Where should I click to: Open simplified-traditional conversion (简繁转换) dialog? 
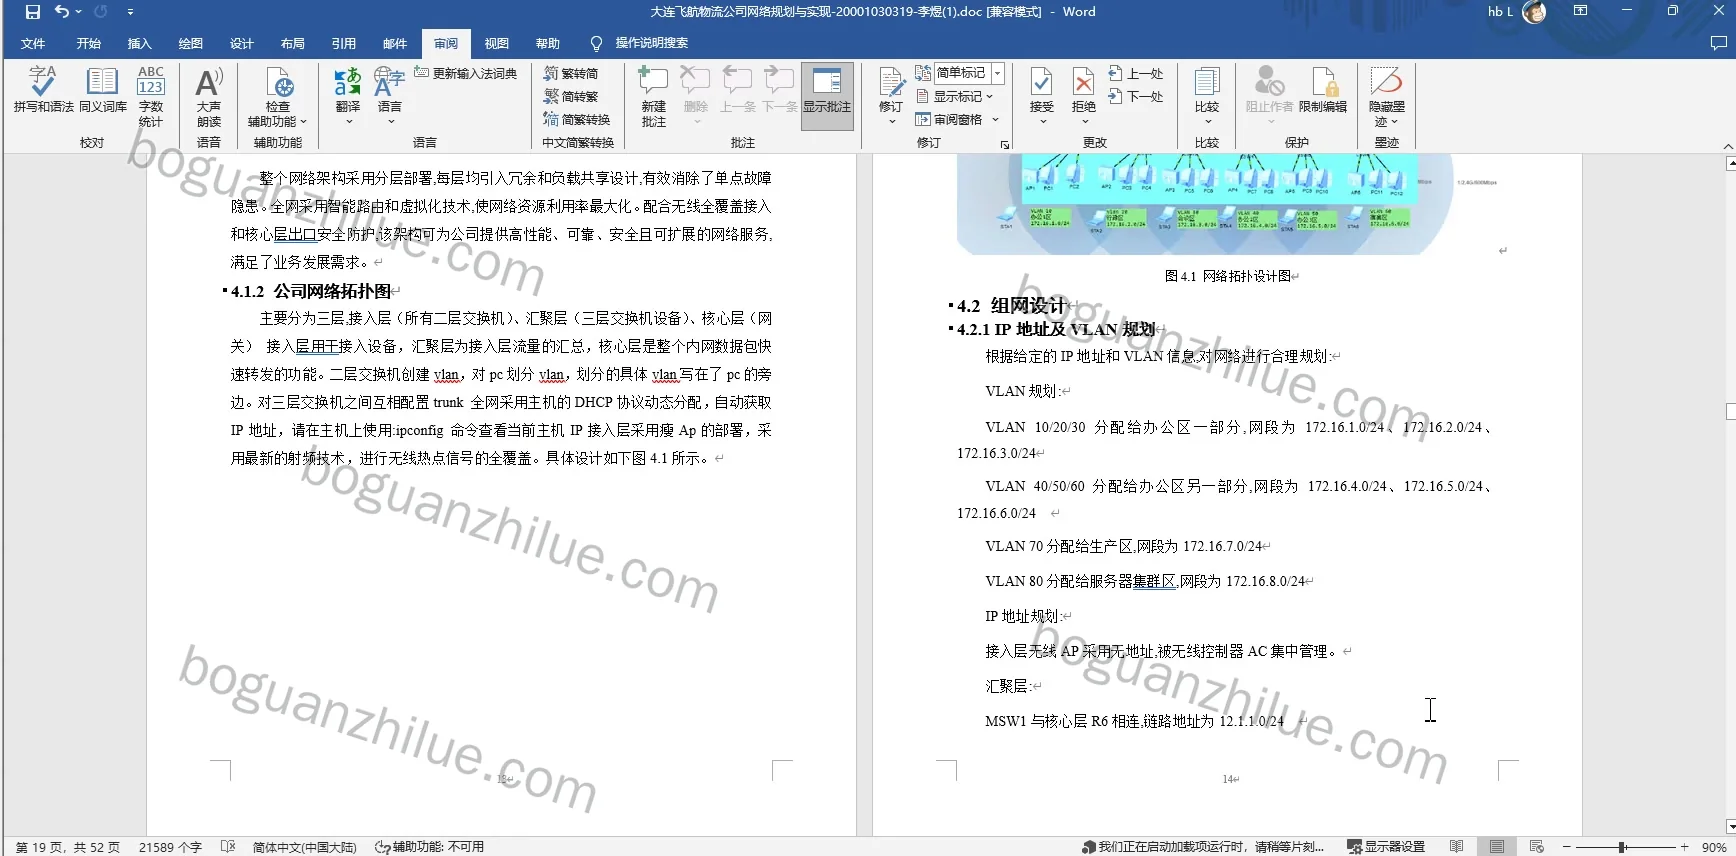pyautogui.click(x=577, y=119)
